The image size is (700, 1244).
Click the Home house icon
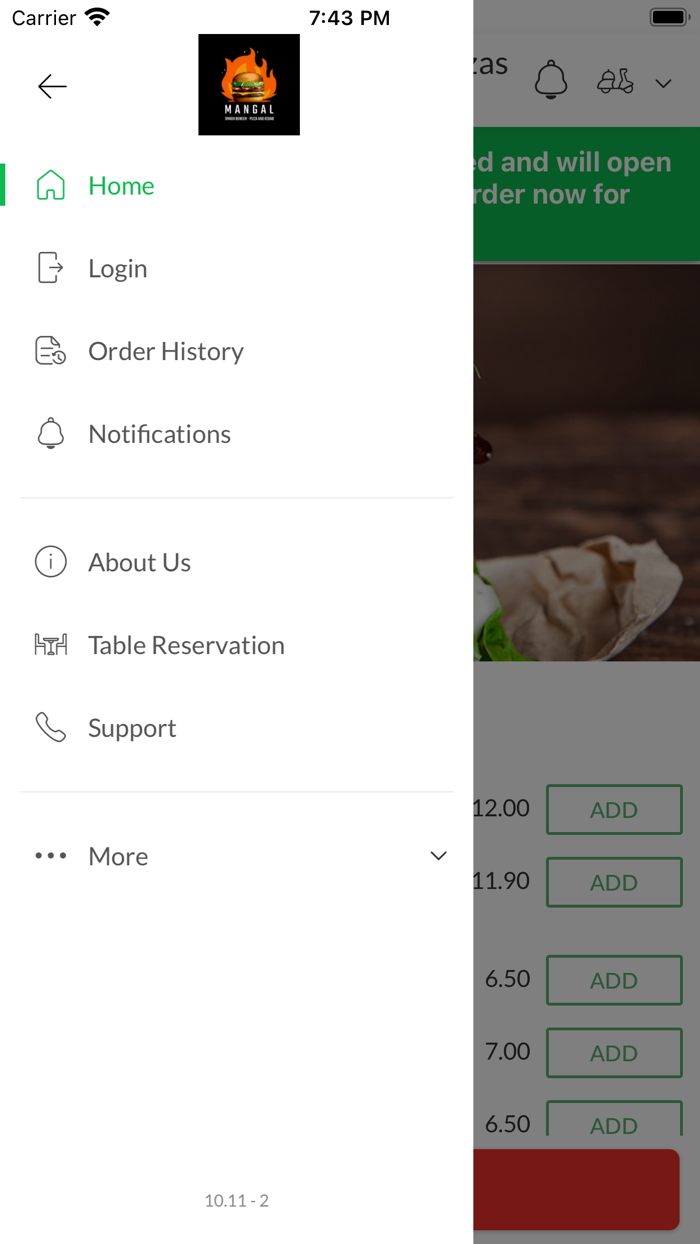[50, 185]
